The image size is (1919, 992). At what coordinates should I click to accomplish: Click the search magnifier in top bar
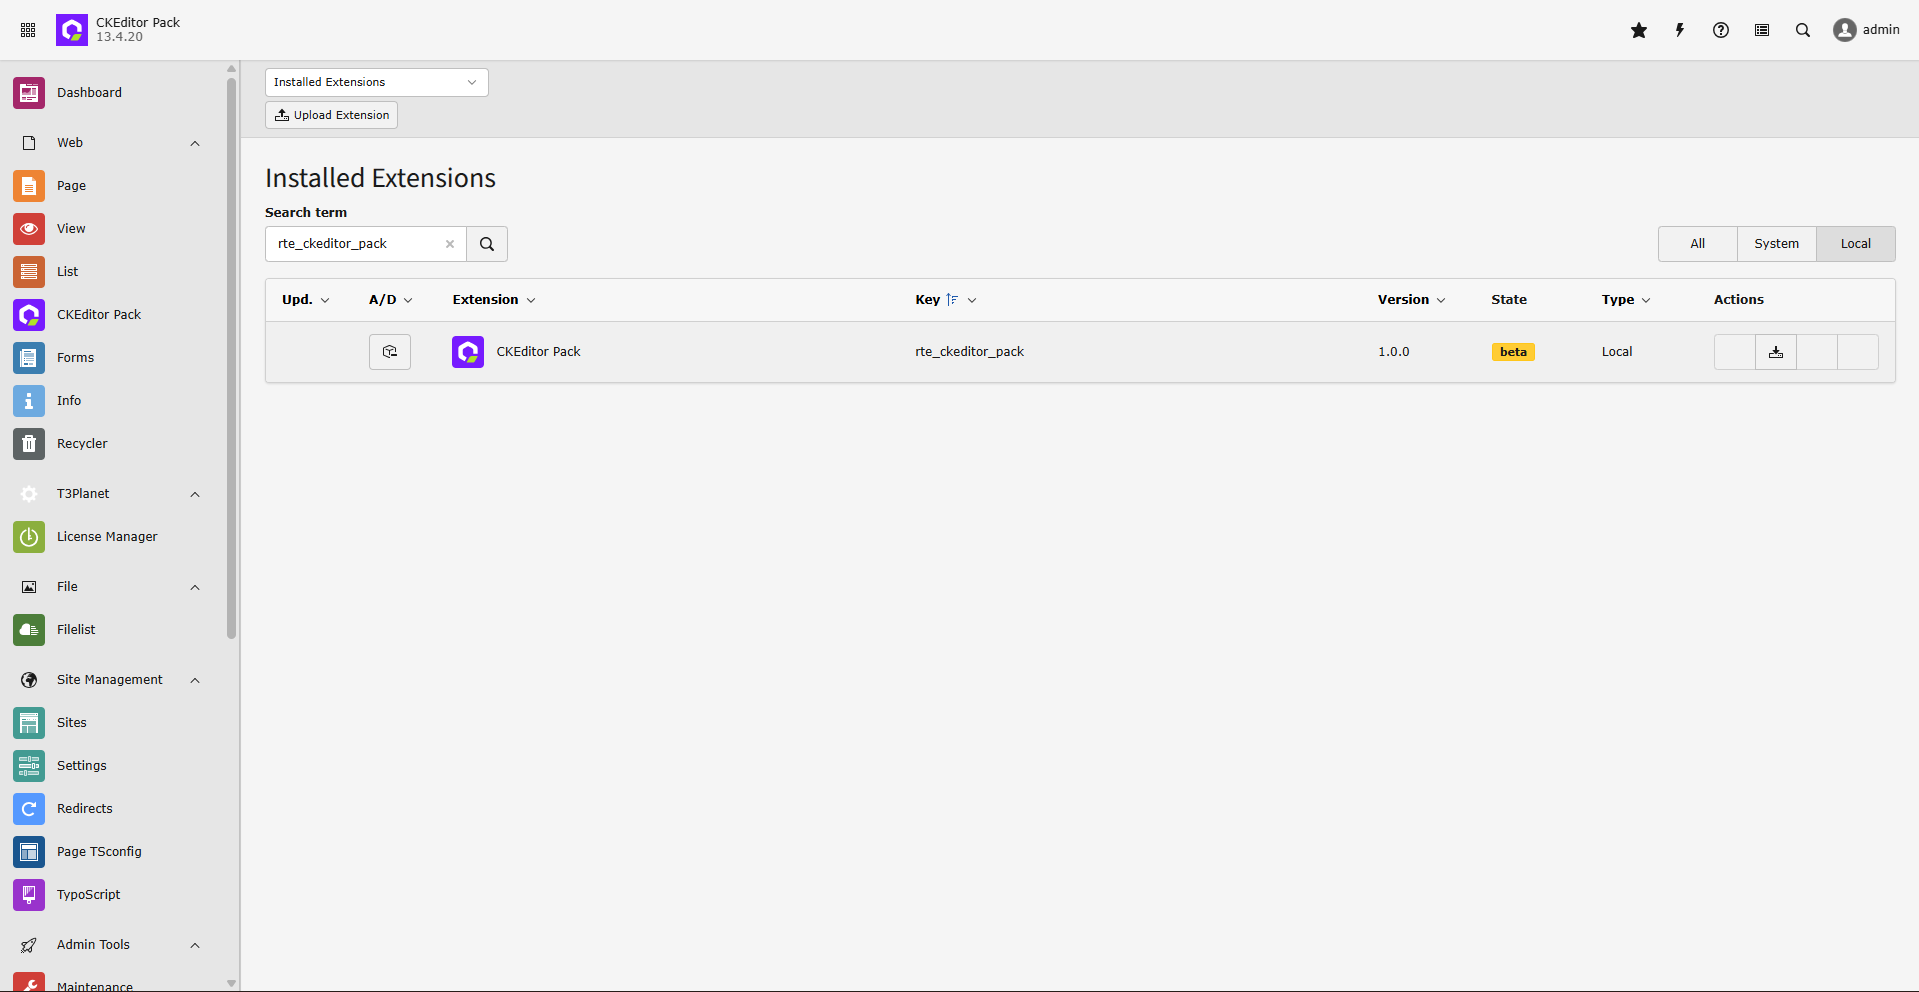[1802, 30]
